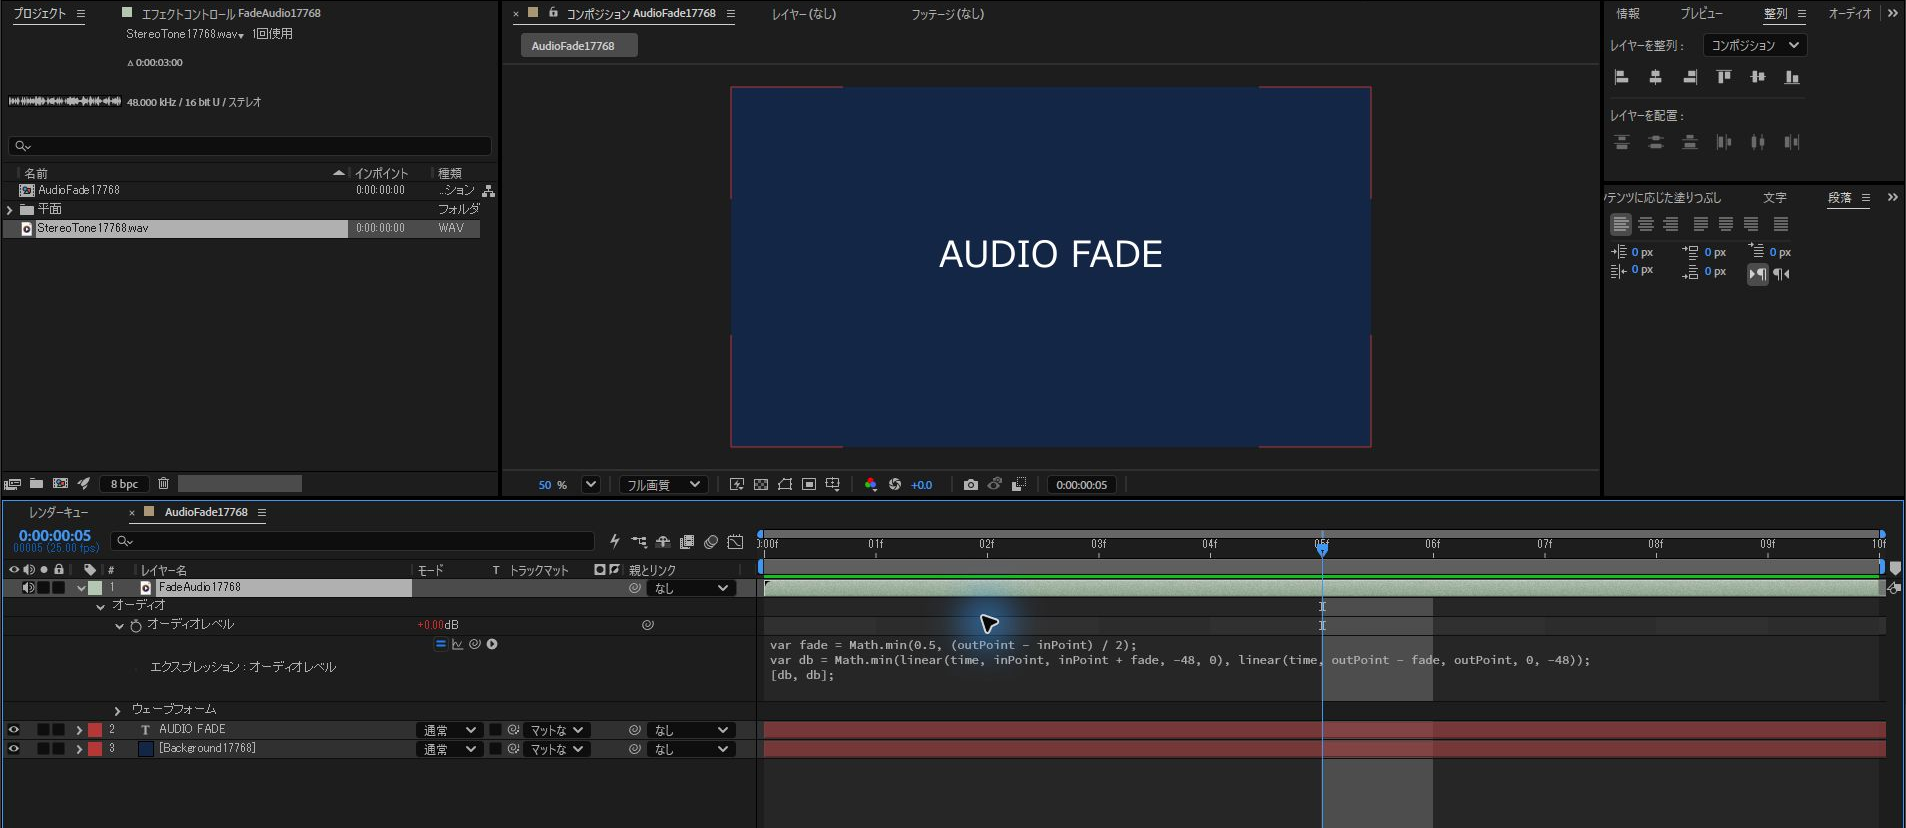
Task: Enable motion blur for timeline
Action: coord(711,541)
